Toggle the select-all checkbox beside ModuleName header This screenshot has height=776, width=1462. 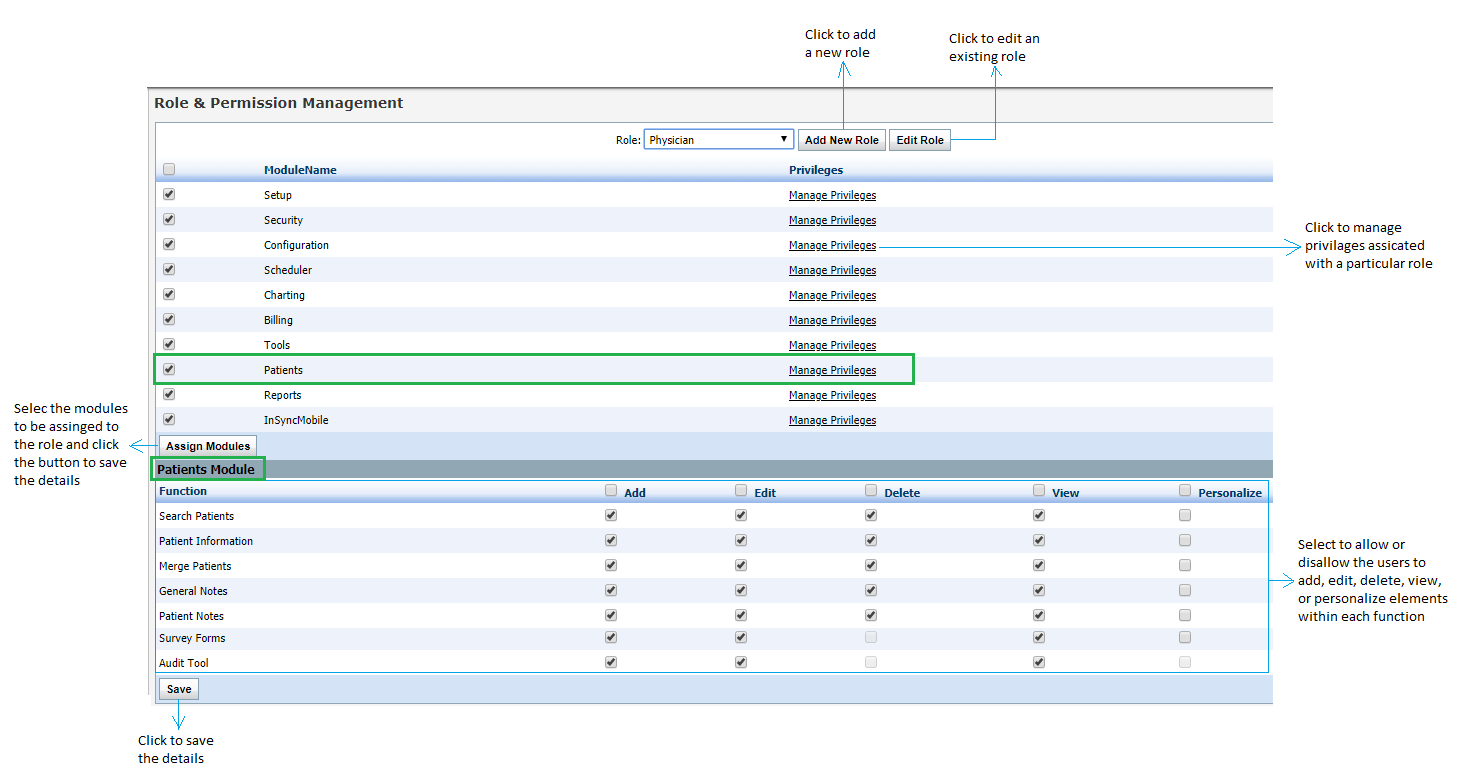point(169,169)
